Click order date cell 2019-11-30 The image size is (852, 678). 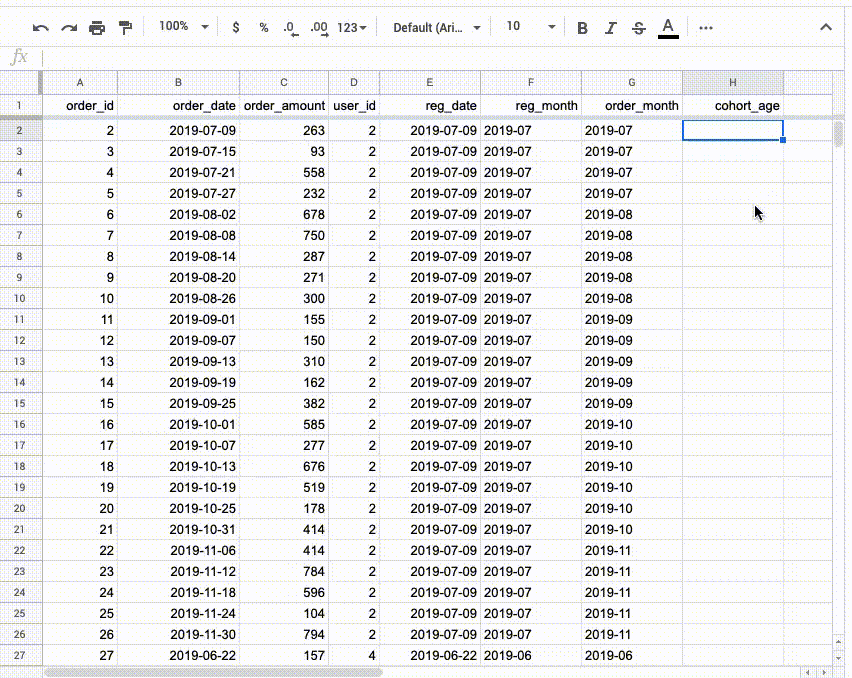pos(178,635)
